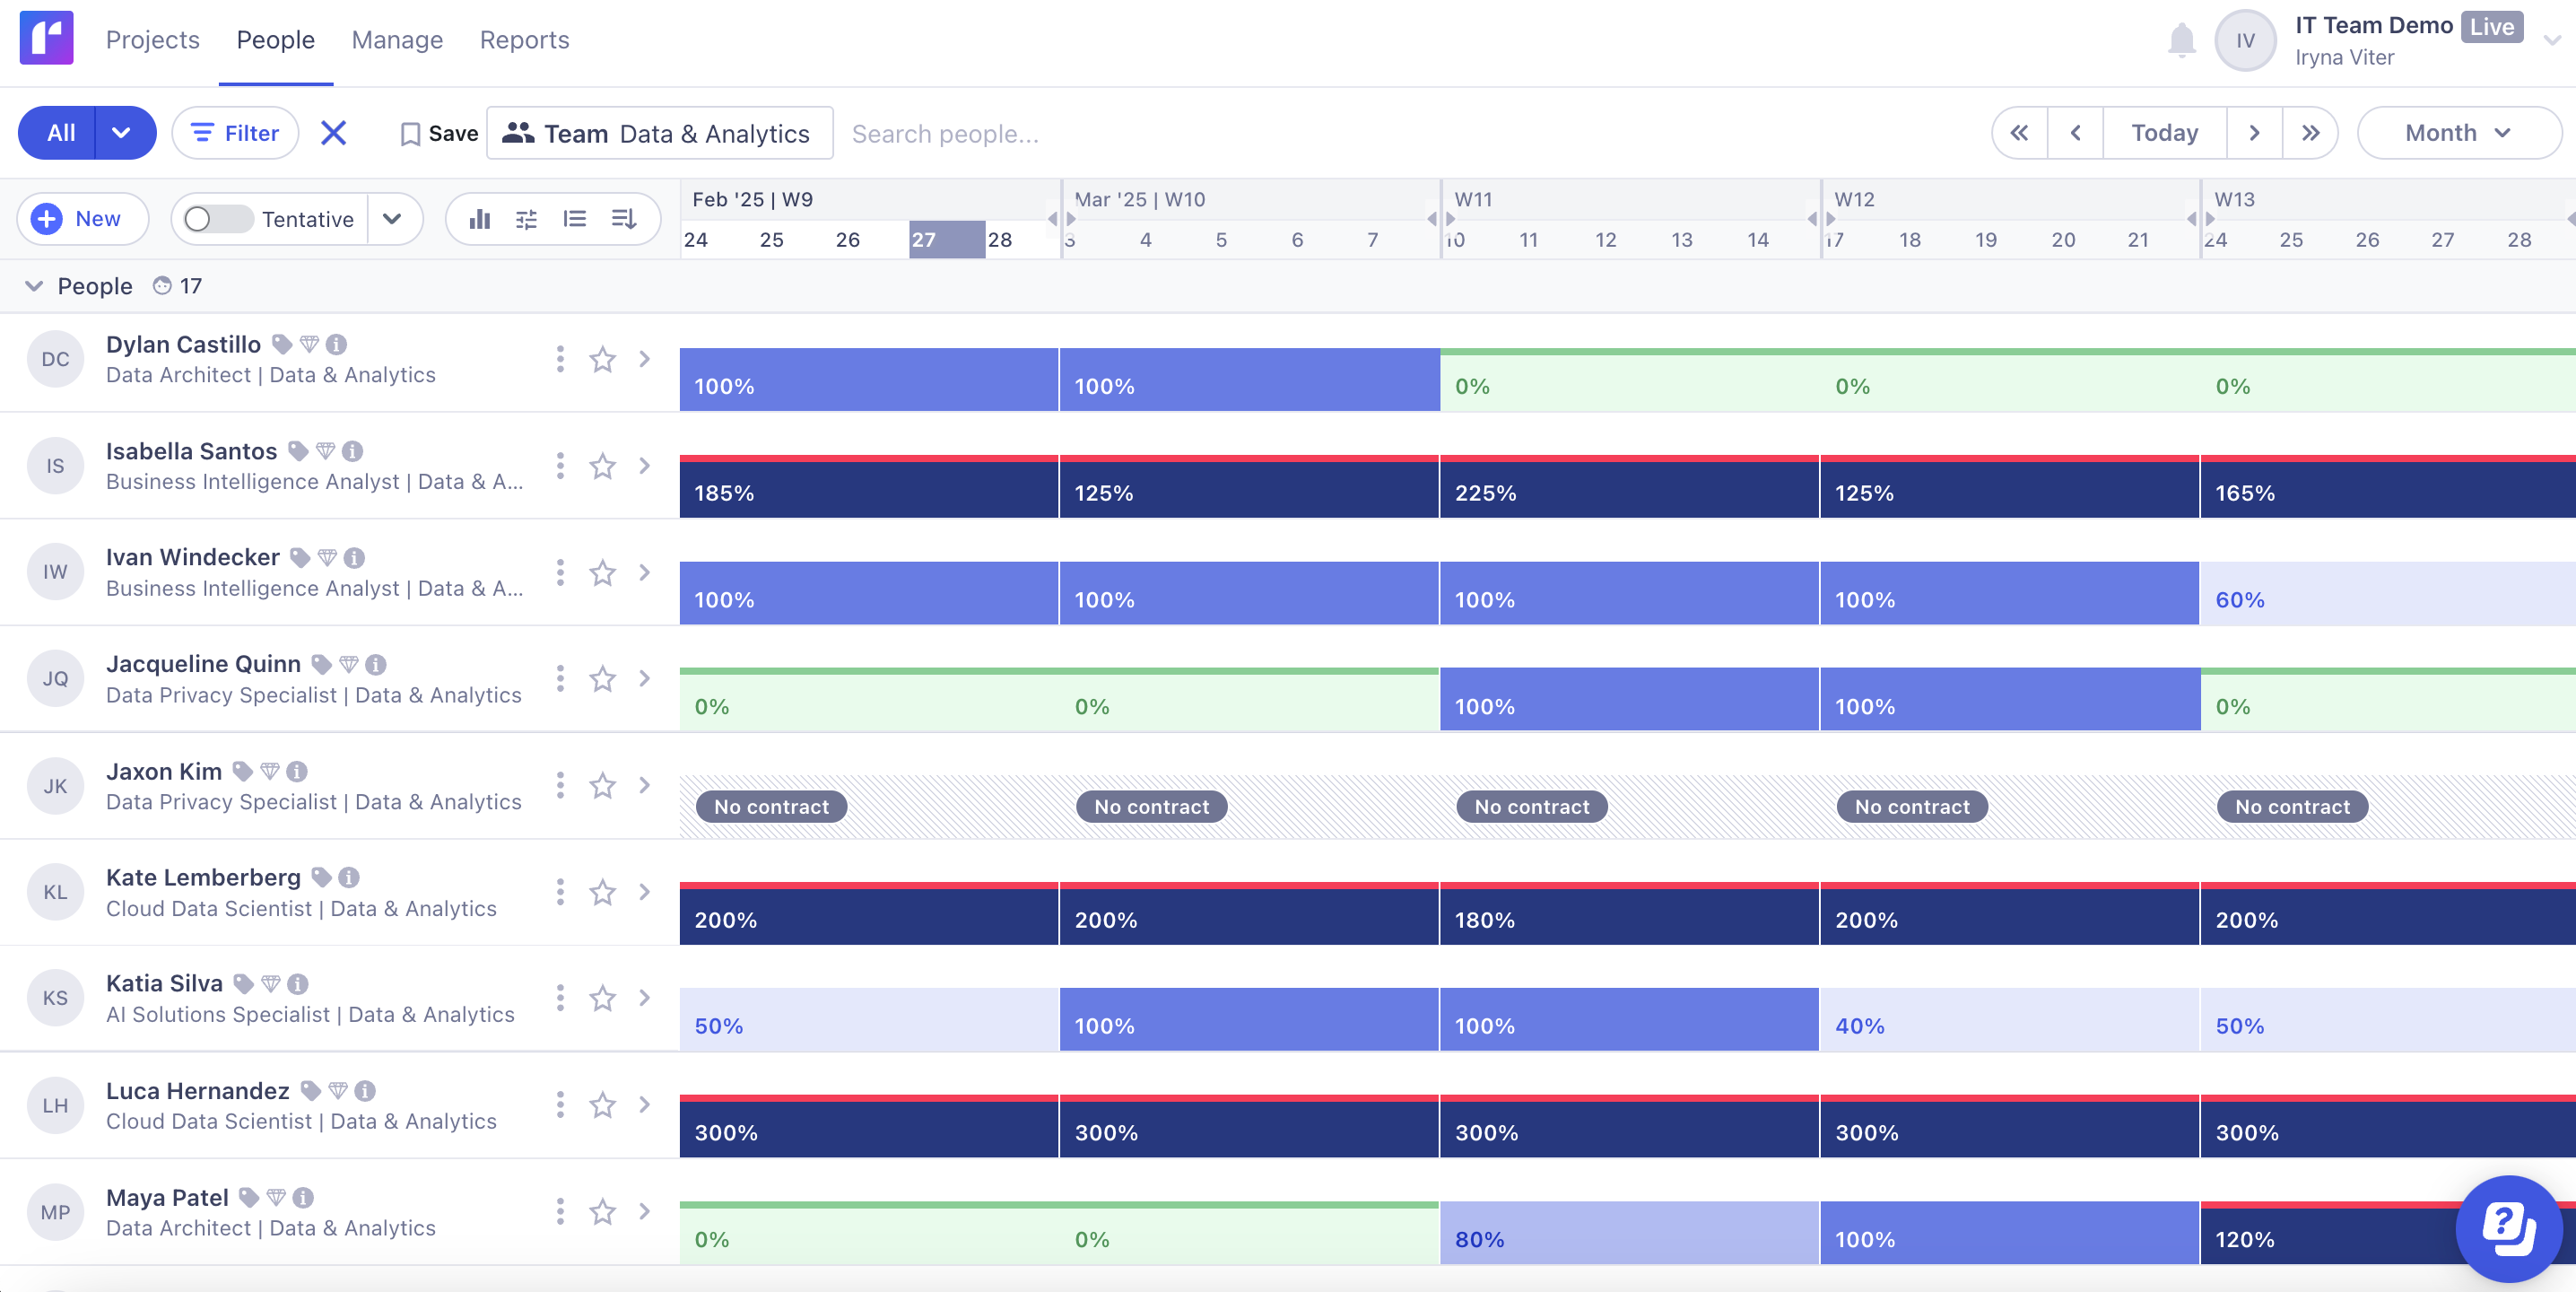Image resolution: width=2576 pixels, height=1292 pixels.
Task: Open three-dot menu for Kate Lemberberg
Action: (x=559, y=893)
